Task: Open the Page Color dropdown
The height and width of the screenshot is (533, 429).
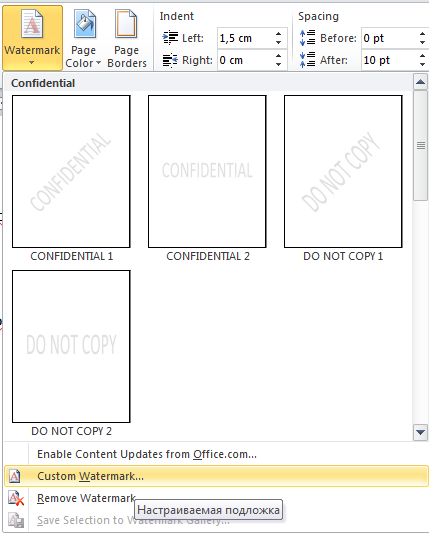Action: tap(83, 38)
